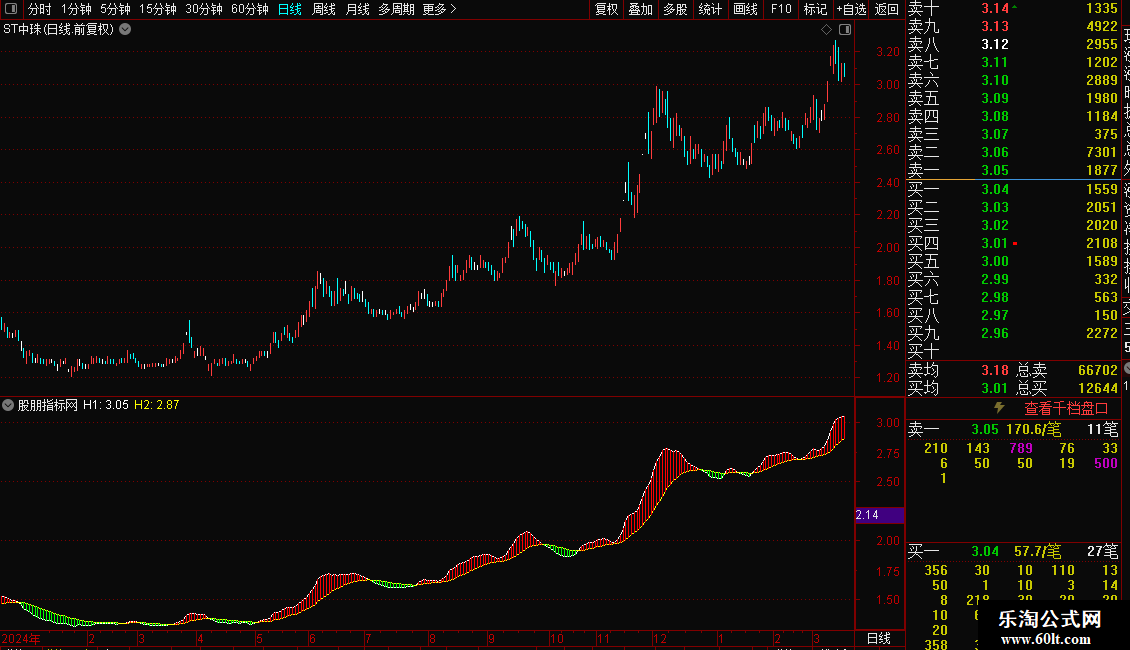
Task: Click the 10 month label on time axis
Action: 556,638
